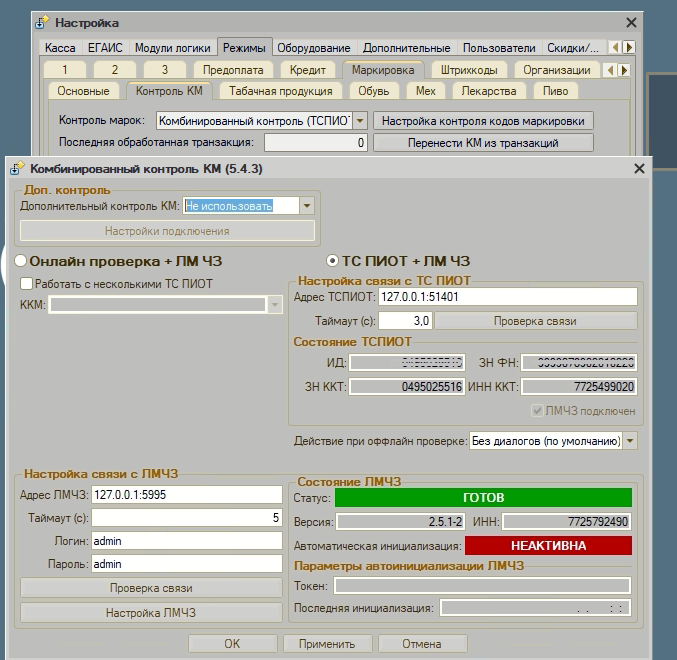Switch to Касса tab
The image size is (677, 660).
coord(60,47)
